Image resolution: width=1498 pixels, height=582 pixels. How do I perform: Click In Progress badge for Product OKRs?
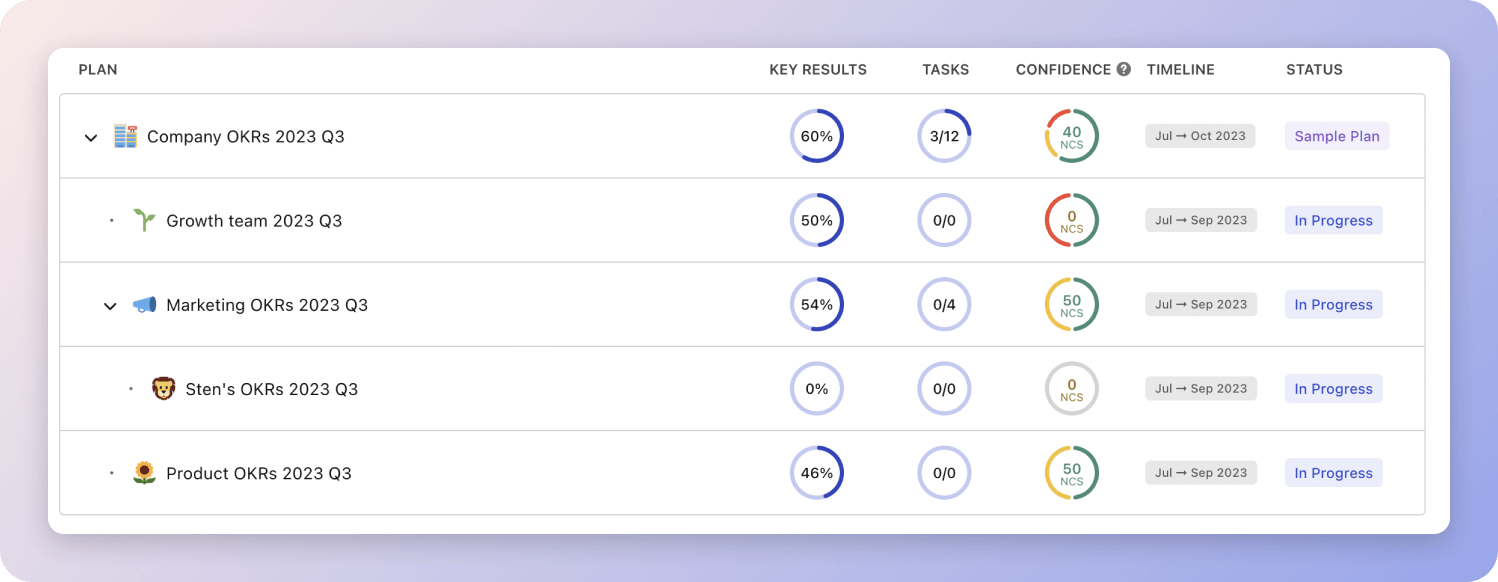pyautogui.click(x=1333, y=473)
